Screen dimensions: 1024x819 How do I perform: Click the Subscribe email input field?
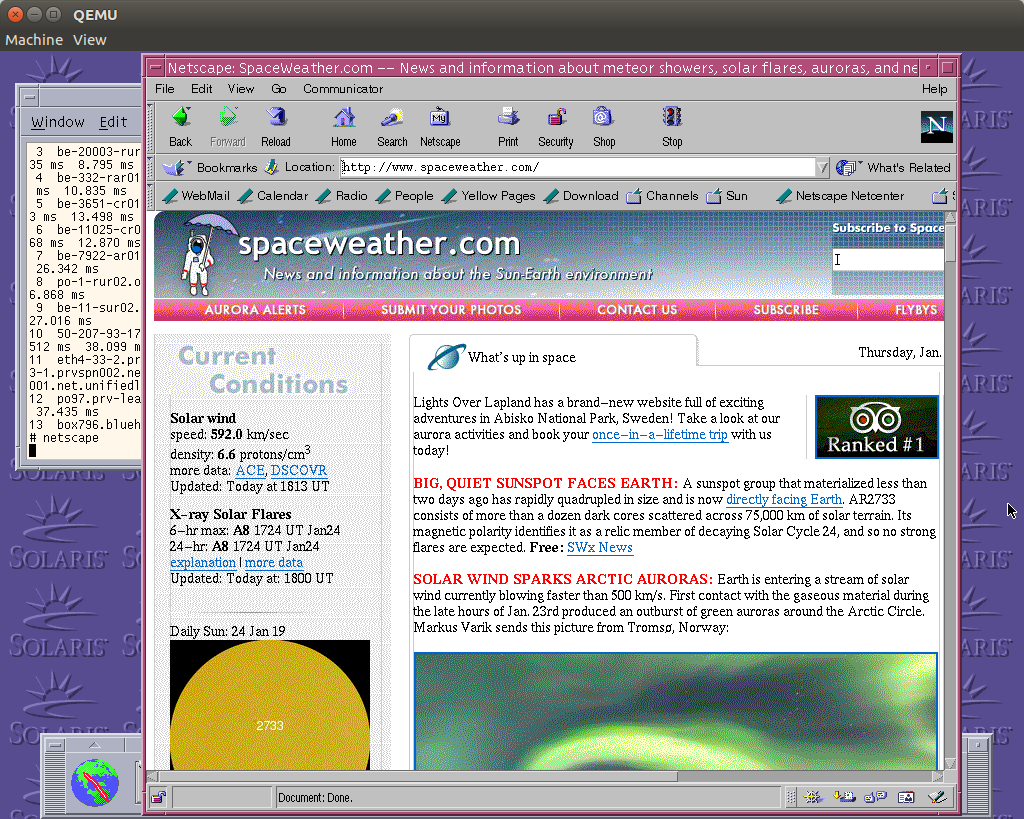coord(888,259)
